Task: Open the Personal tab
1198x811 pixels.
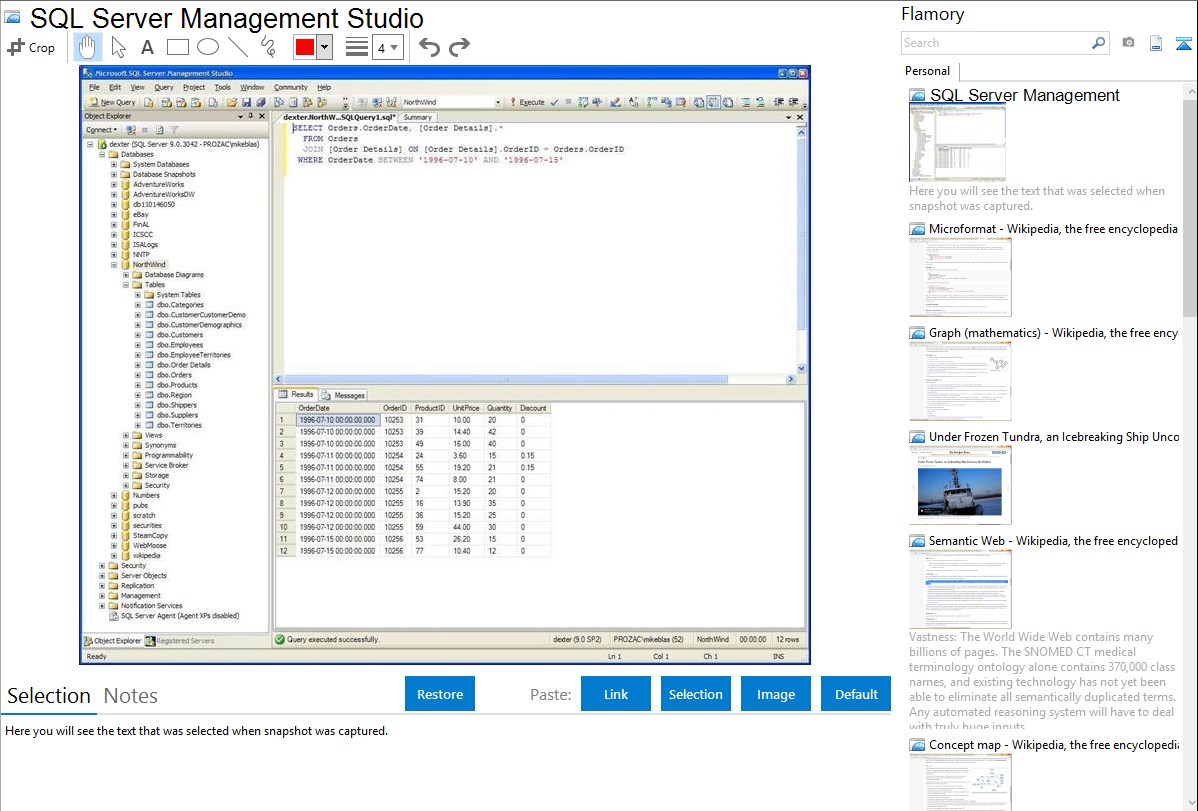Action: coord(928,71)
